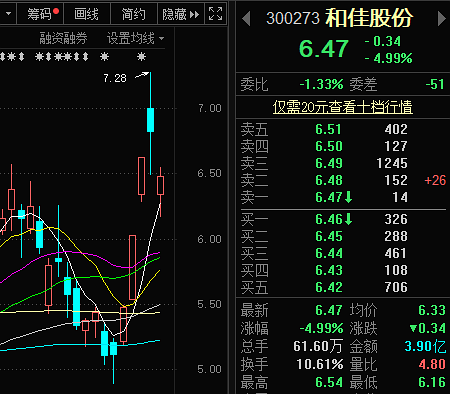Click the down arrow beside 卖一 price 6.47
Image resolution: width=450 pixels, height=394 pixels.
pos(348,197)
